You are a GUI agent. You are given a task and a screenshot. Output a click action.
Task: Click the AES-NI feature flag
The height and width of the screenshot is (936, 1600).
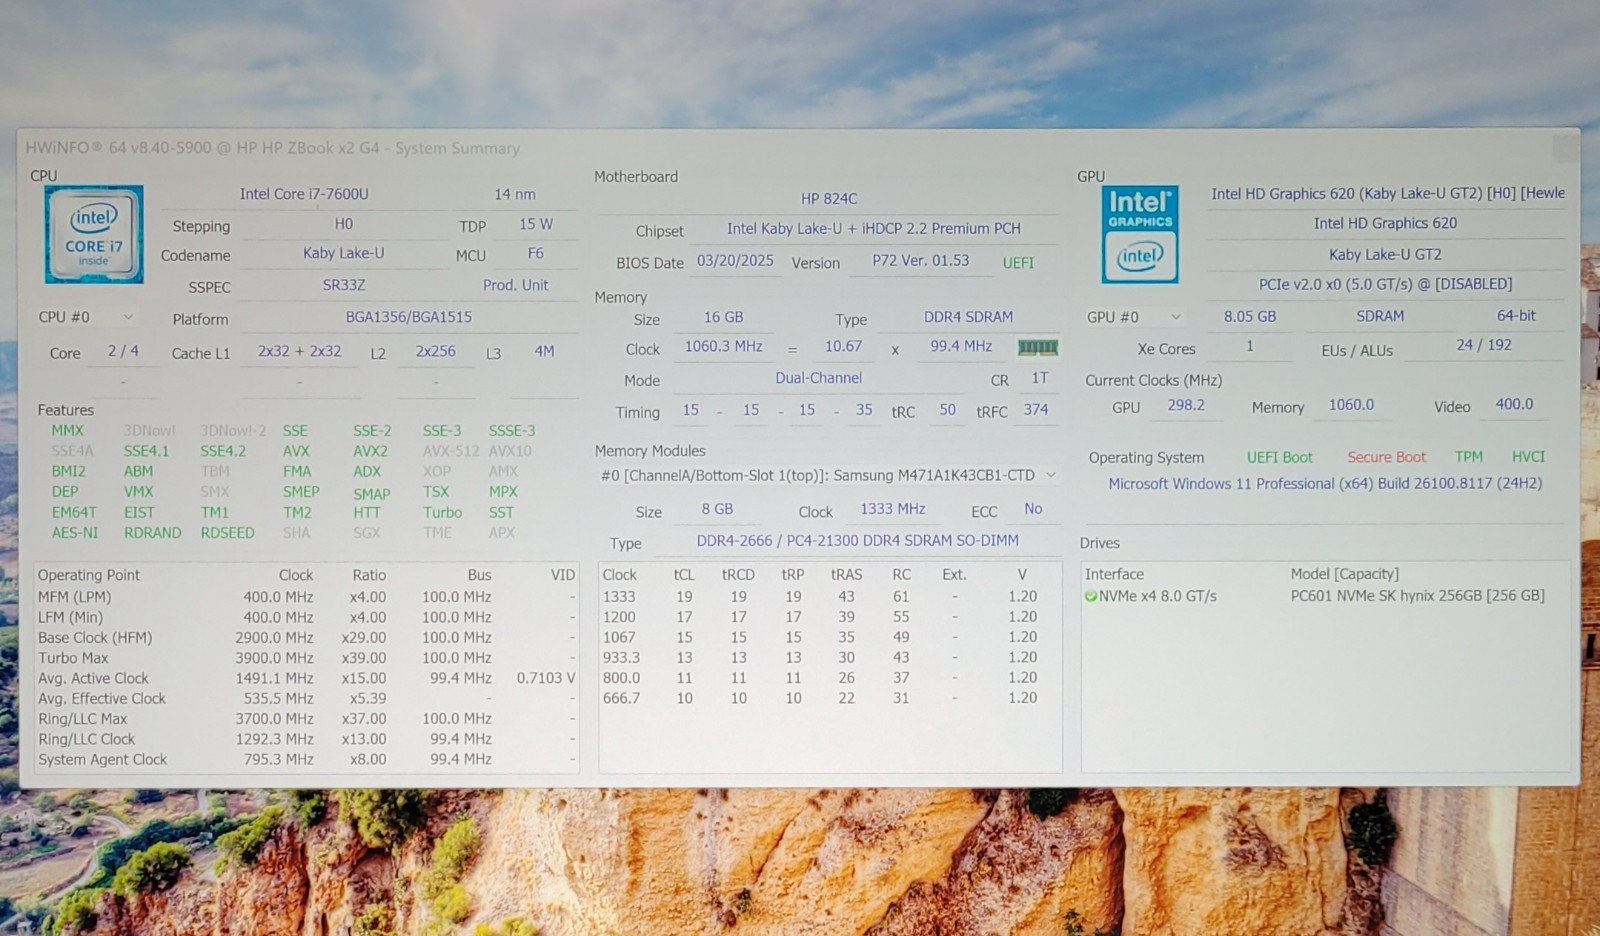(75, 533)
